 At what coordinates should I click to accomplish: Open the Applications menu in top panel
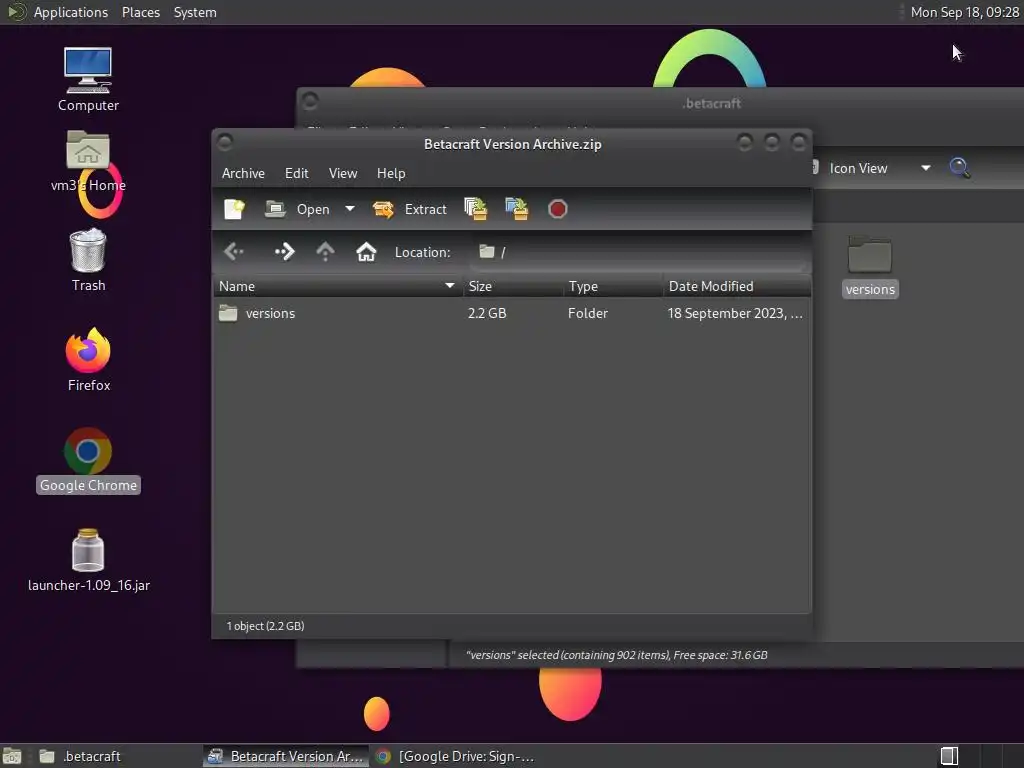click(x=71, y=12)
